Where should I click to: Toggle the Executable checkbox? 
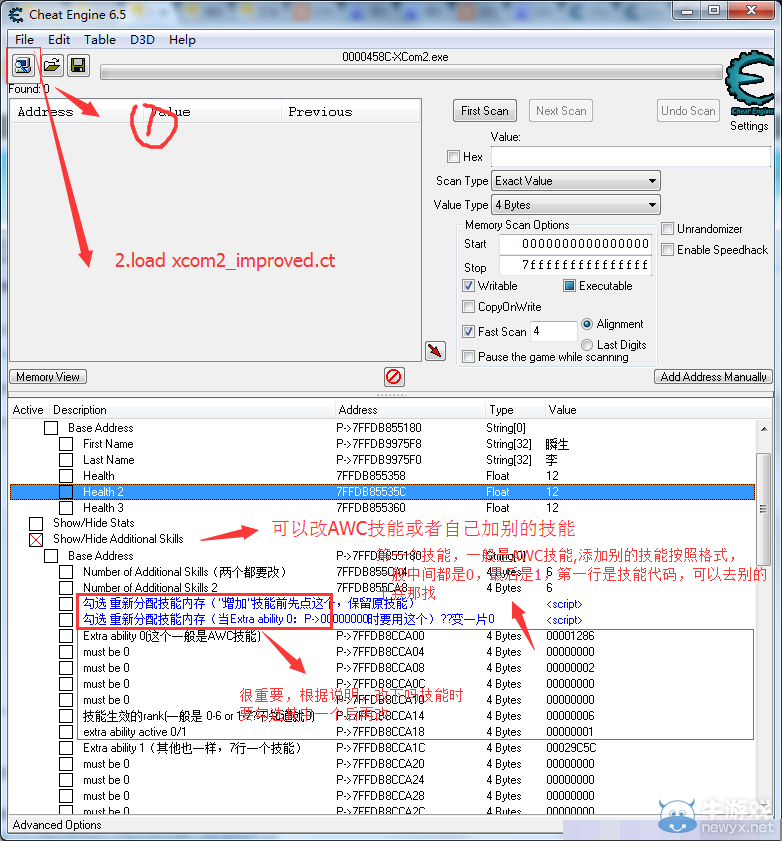tap(569, 286)
